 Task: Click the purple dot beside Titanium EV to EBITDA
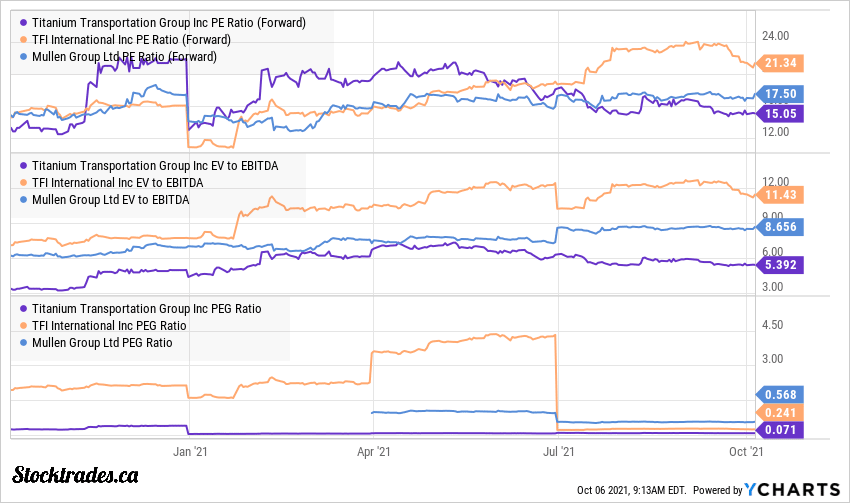[23, 165]
